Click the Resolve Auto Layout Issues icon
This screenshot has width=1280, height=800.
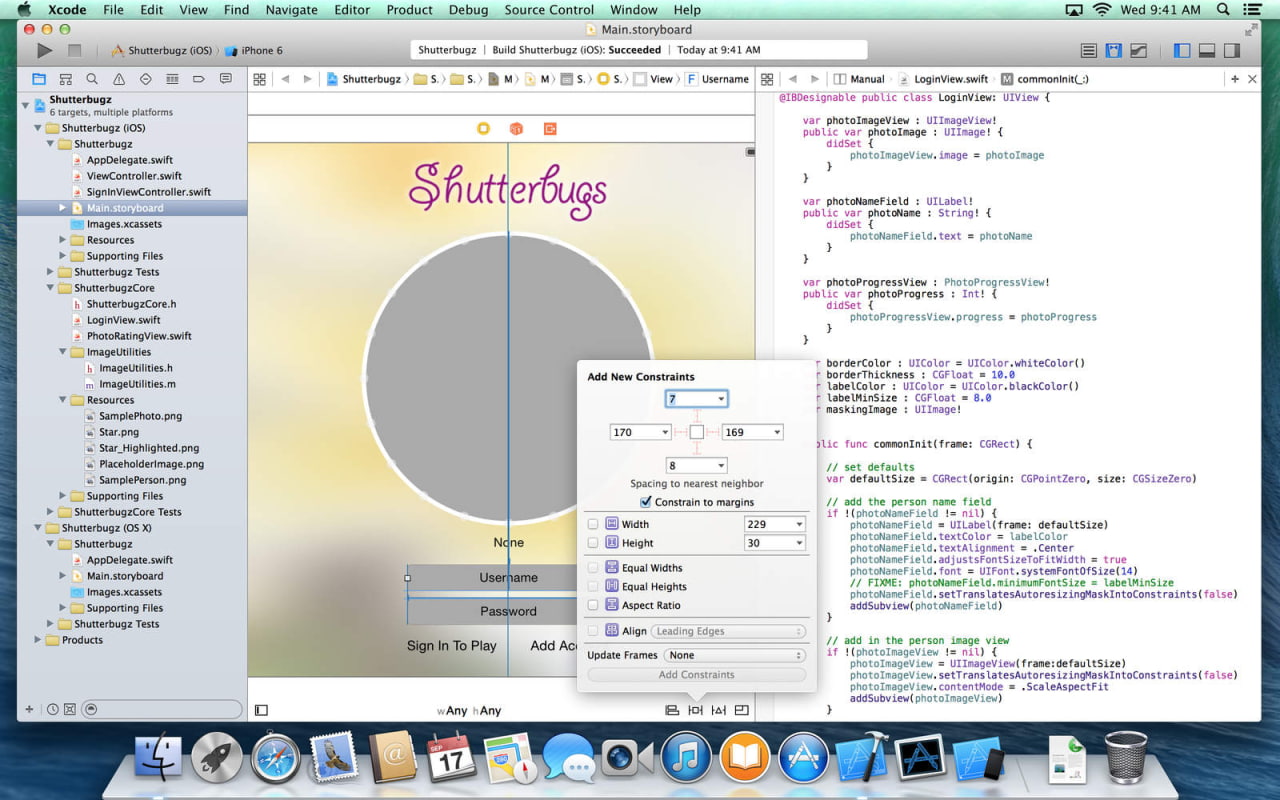tap(718, 710)
